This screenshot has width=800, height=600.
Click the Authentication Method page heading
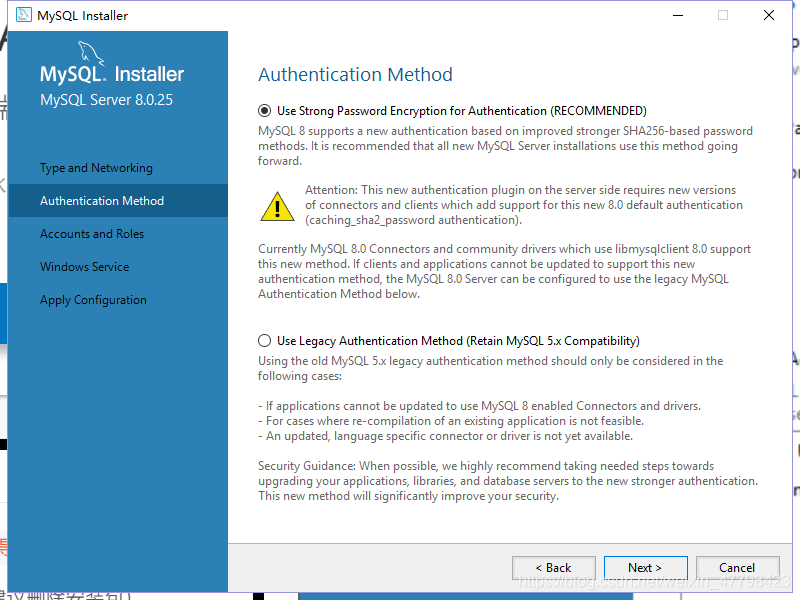pos(355,74)
